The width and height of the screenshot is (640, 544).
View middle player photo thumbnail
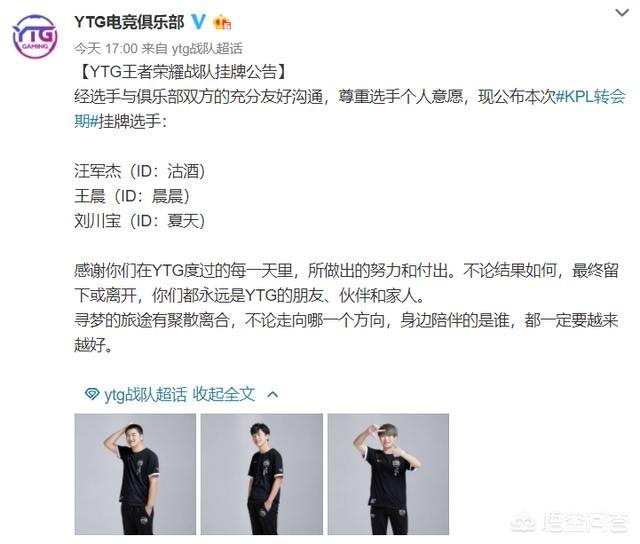tap(262, 474)
